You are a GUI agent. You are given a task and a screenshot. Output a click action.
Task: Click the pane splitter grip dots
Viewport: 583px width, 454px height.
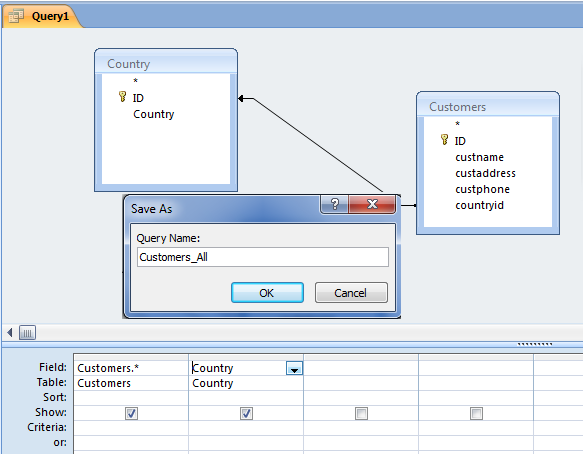click(x=535, y=344)
